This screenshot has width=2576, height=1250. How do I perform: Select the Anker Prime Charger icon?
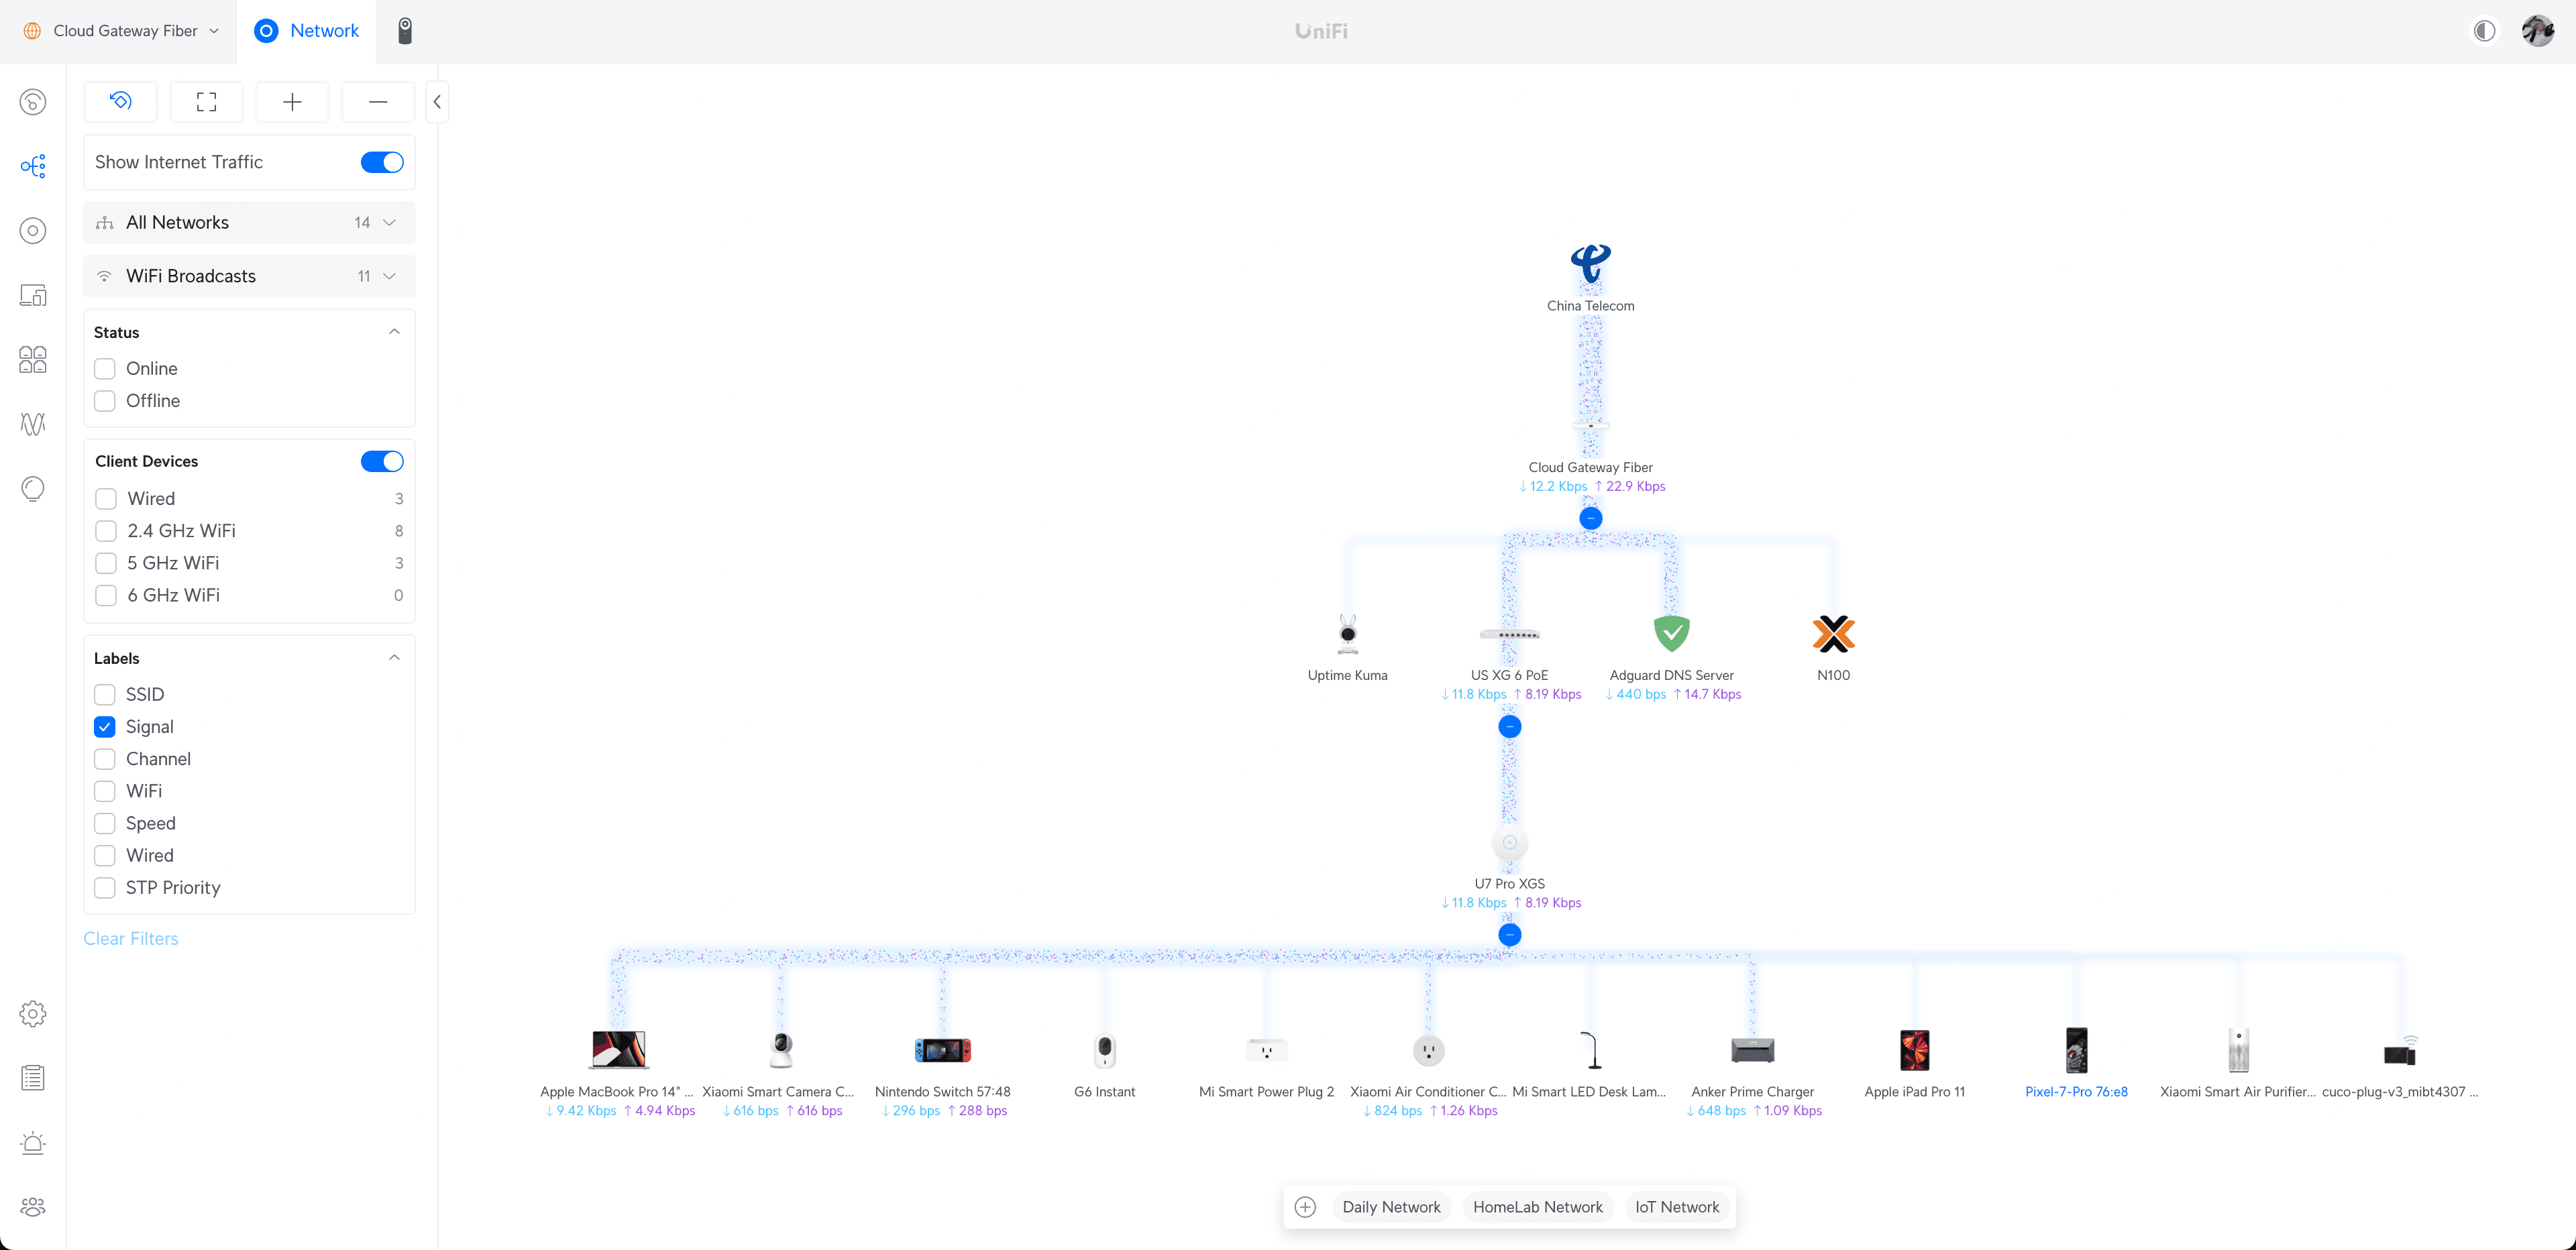[1753, 1050]
